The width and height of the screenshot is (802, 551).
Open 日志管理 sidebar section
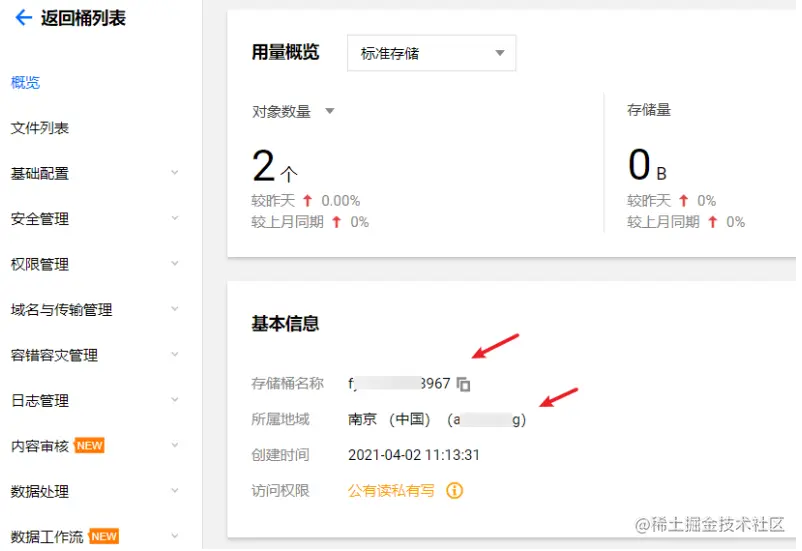pos(40,401)
